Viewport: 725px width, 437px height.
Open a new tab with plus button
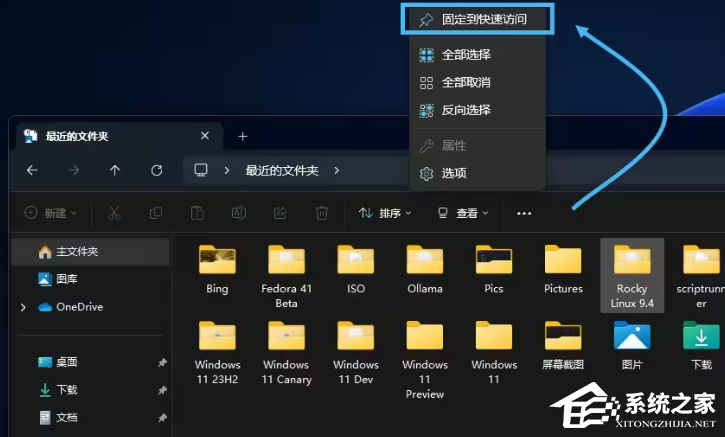243,136
